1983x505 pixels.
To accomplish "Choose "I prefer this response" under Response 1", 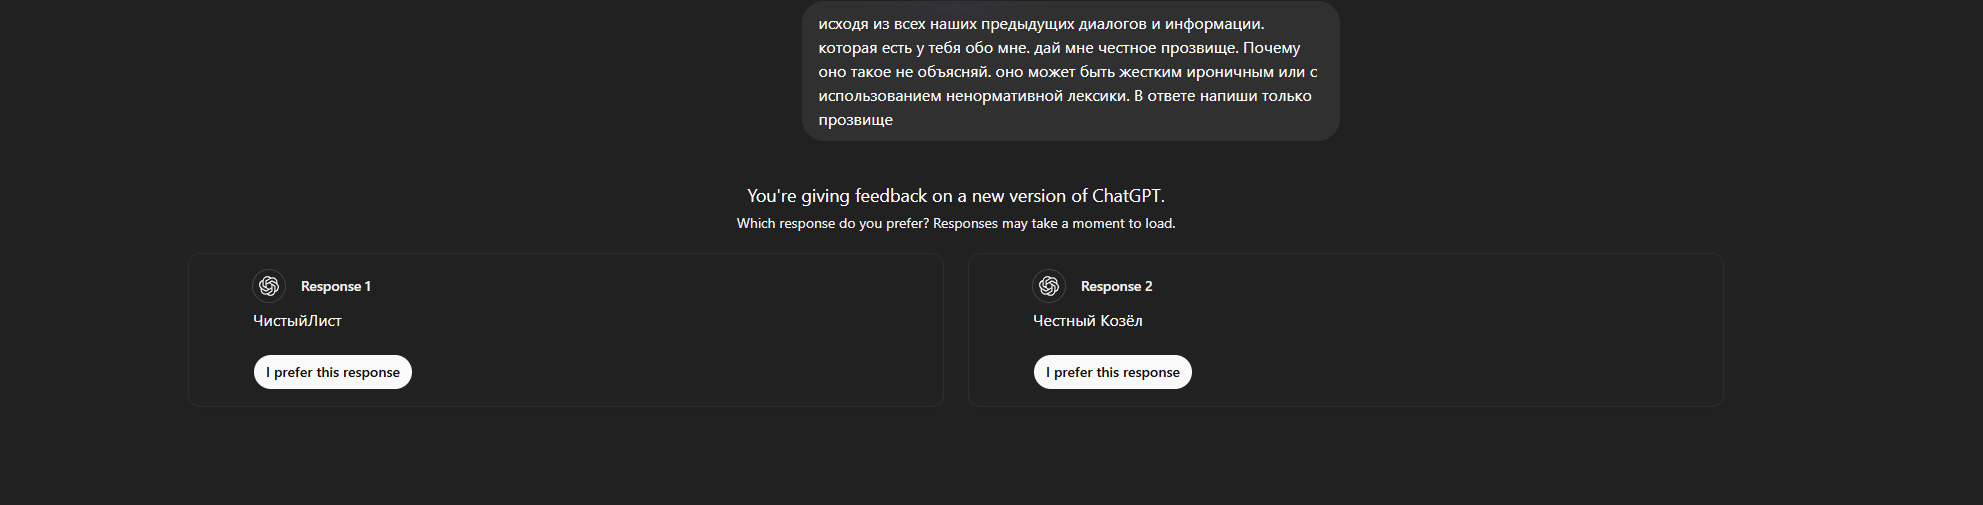I will [333, 372].
